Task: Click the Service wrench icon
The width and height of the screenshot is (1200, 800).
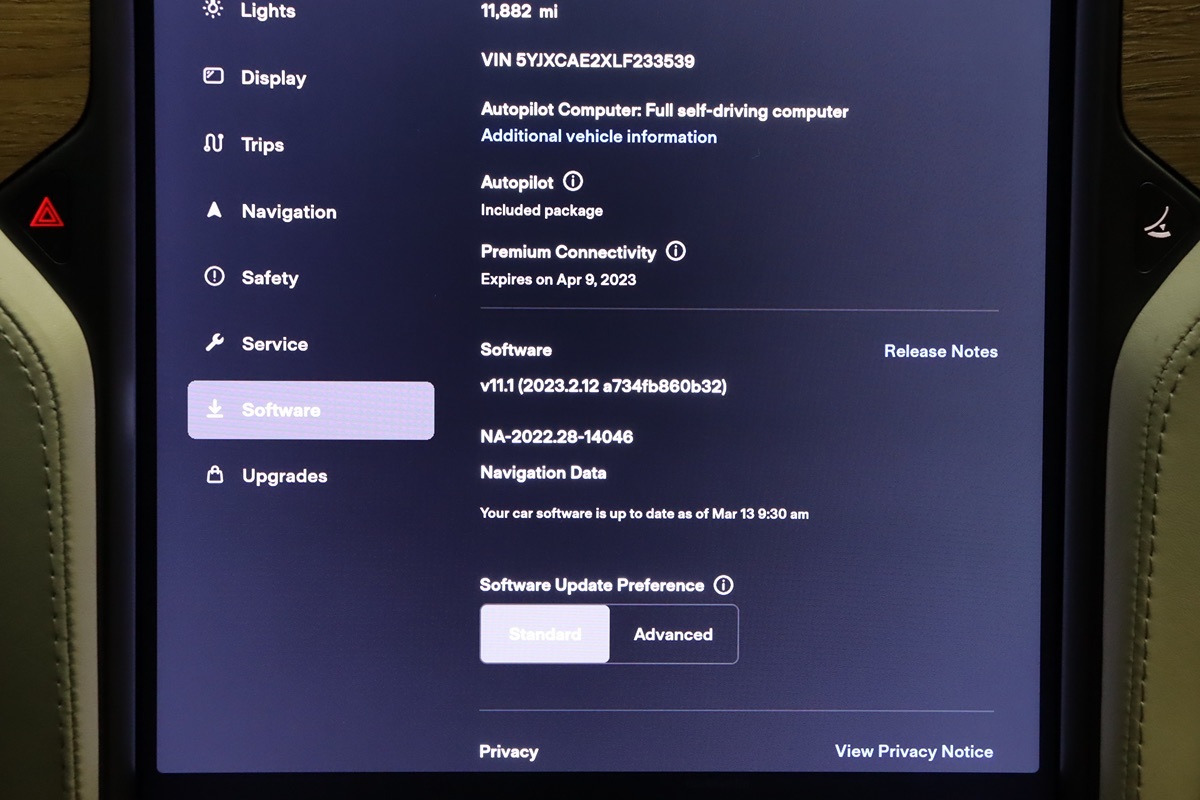Action: tap(214, 343)
